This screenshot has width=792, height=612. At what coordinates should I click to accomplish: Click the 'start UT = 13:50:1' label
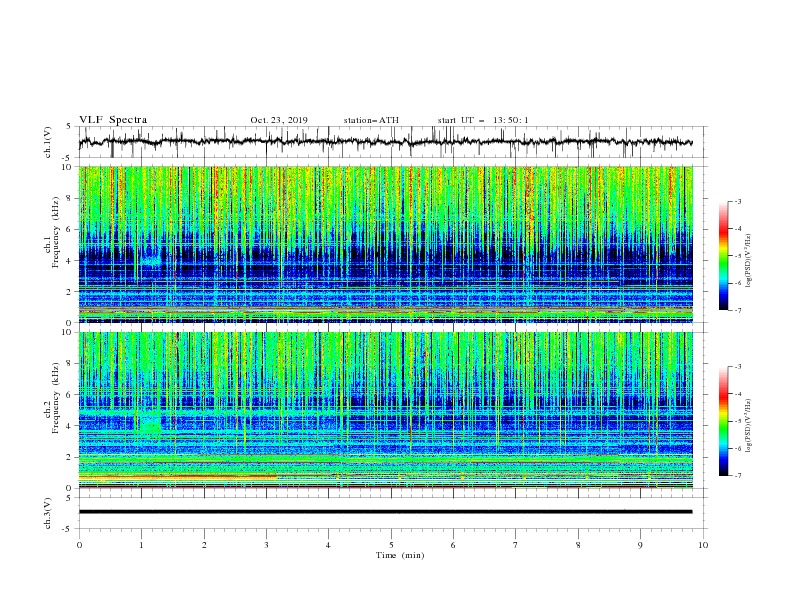(483, 120)
